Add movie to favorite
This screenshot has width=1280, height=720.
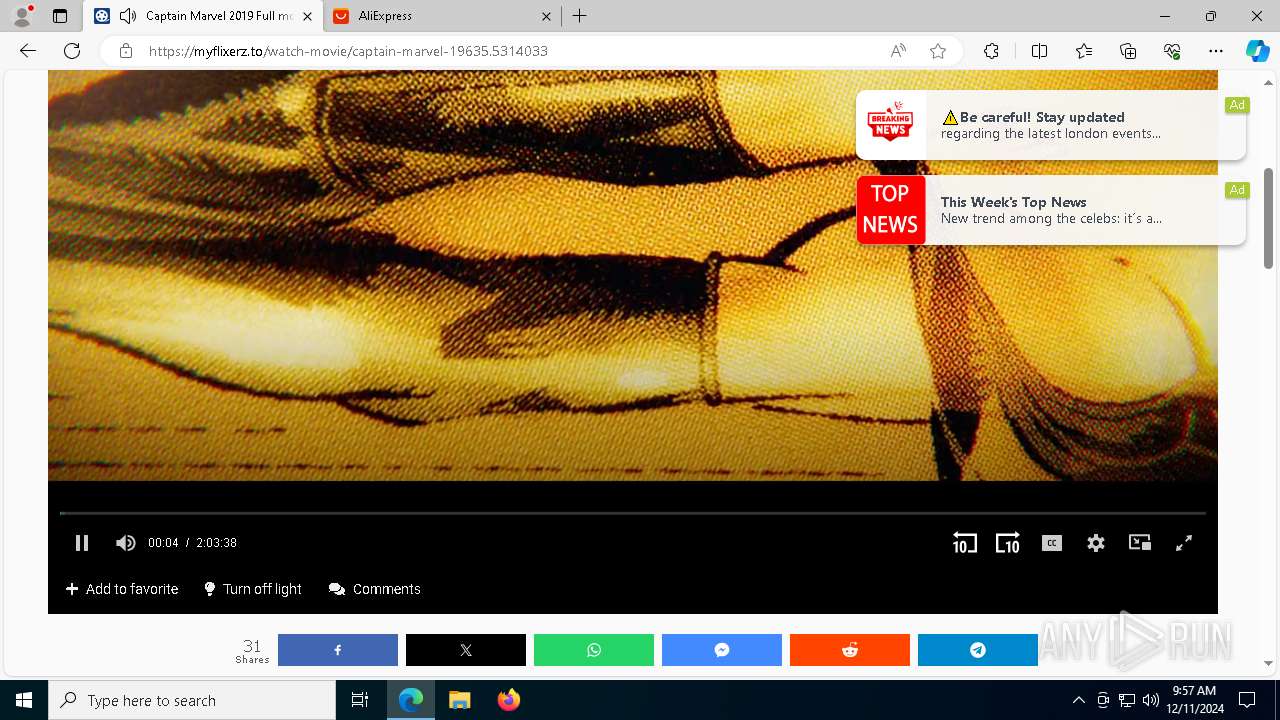(122, 589)
